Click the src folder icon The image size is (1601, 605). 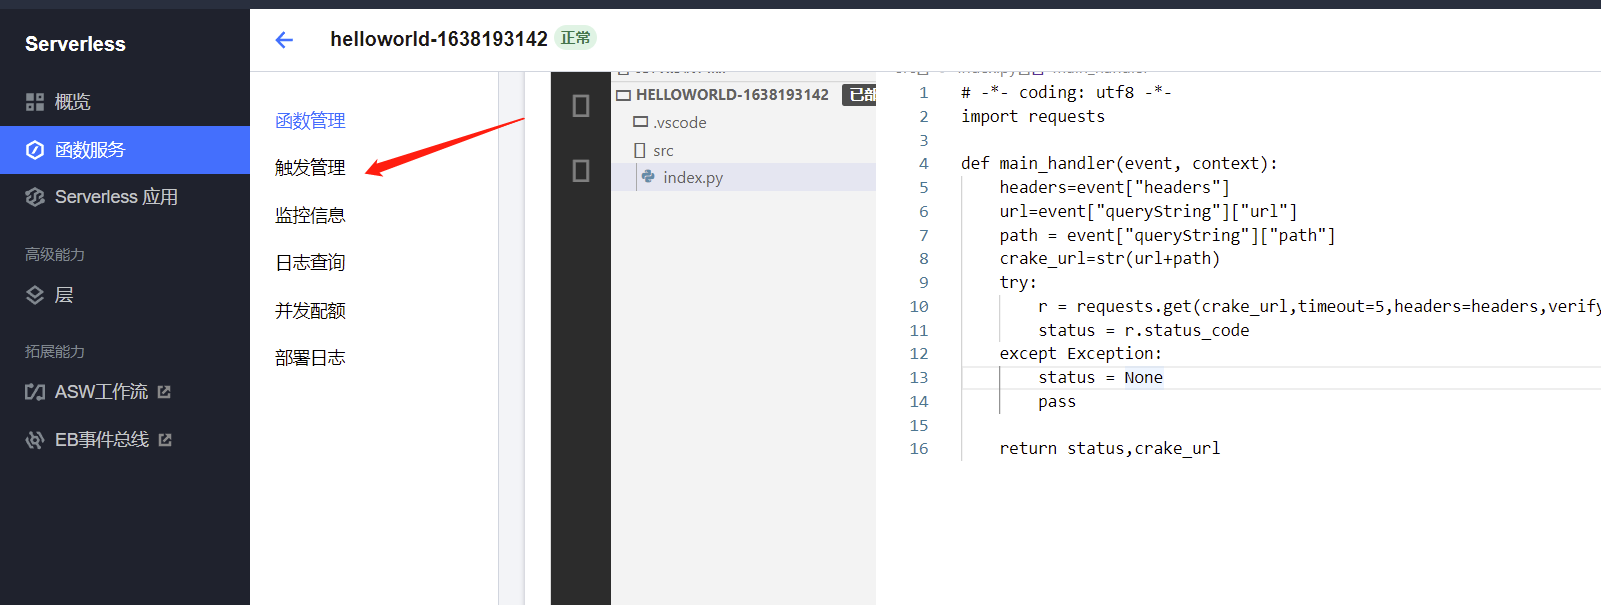point(640,150)
